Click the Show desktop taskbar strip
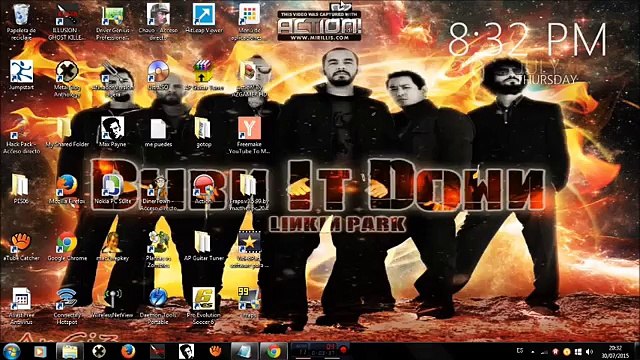 (x=637, y=351)
